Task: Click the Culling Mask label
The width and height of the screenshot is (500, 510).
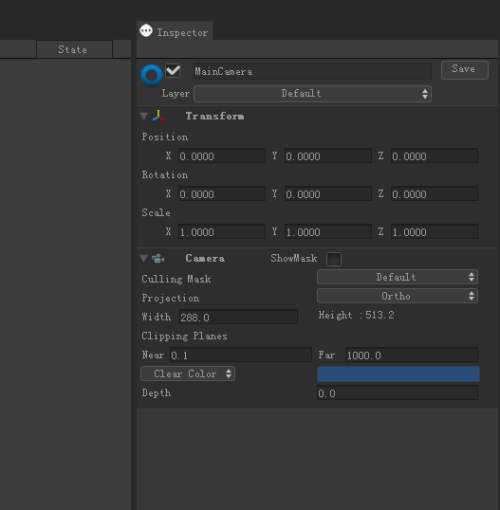Action: [176, 279]
